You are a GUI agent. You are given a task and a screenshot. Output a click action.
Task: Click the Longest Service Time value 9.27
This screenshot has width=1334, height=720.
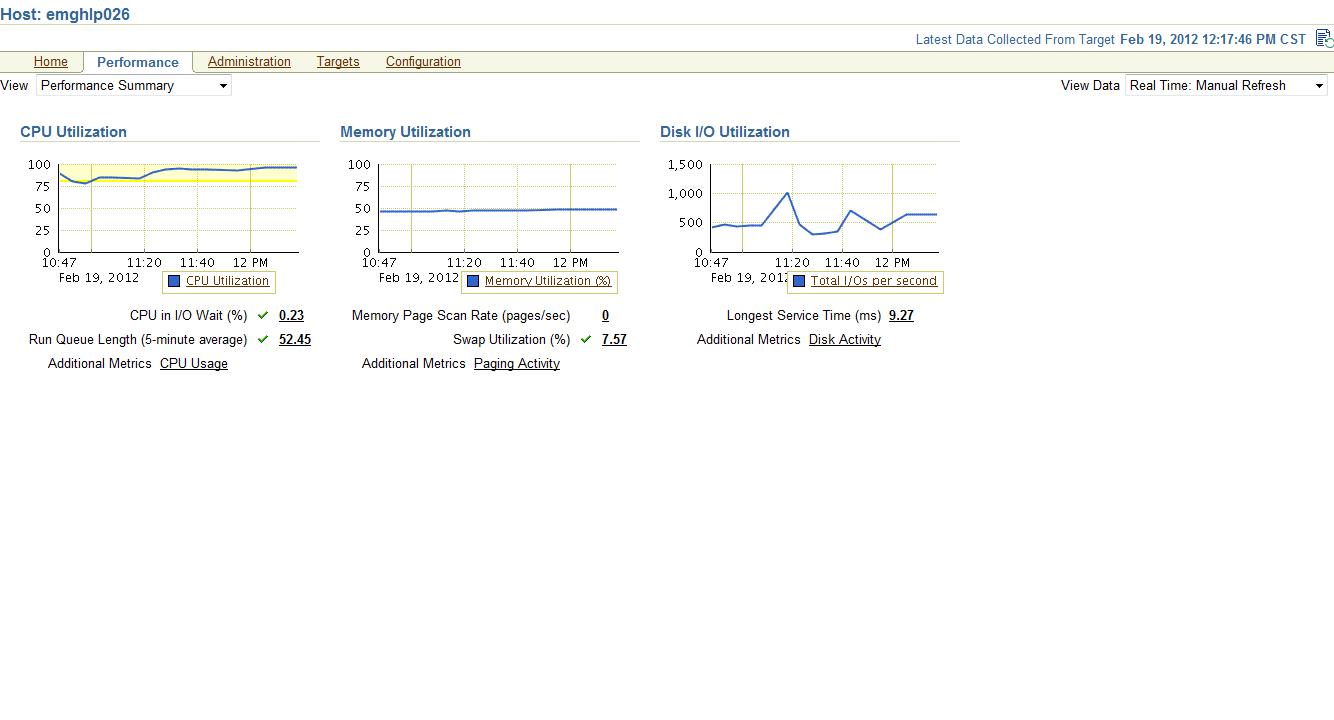pyautogui.click(x=901, y=316)
